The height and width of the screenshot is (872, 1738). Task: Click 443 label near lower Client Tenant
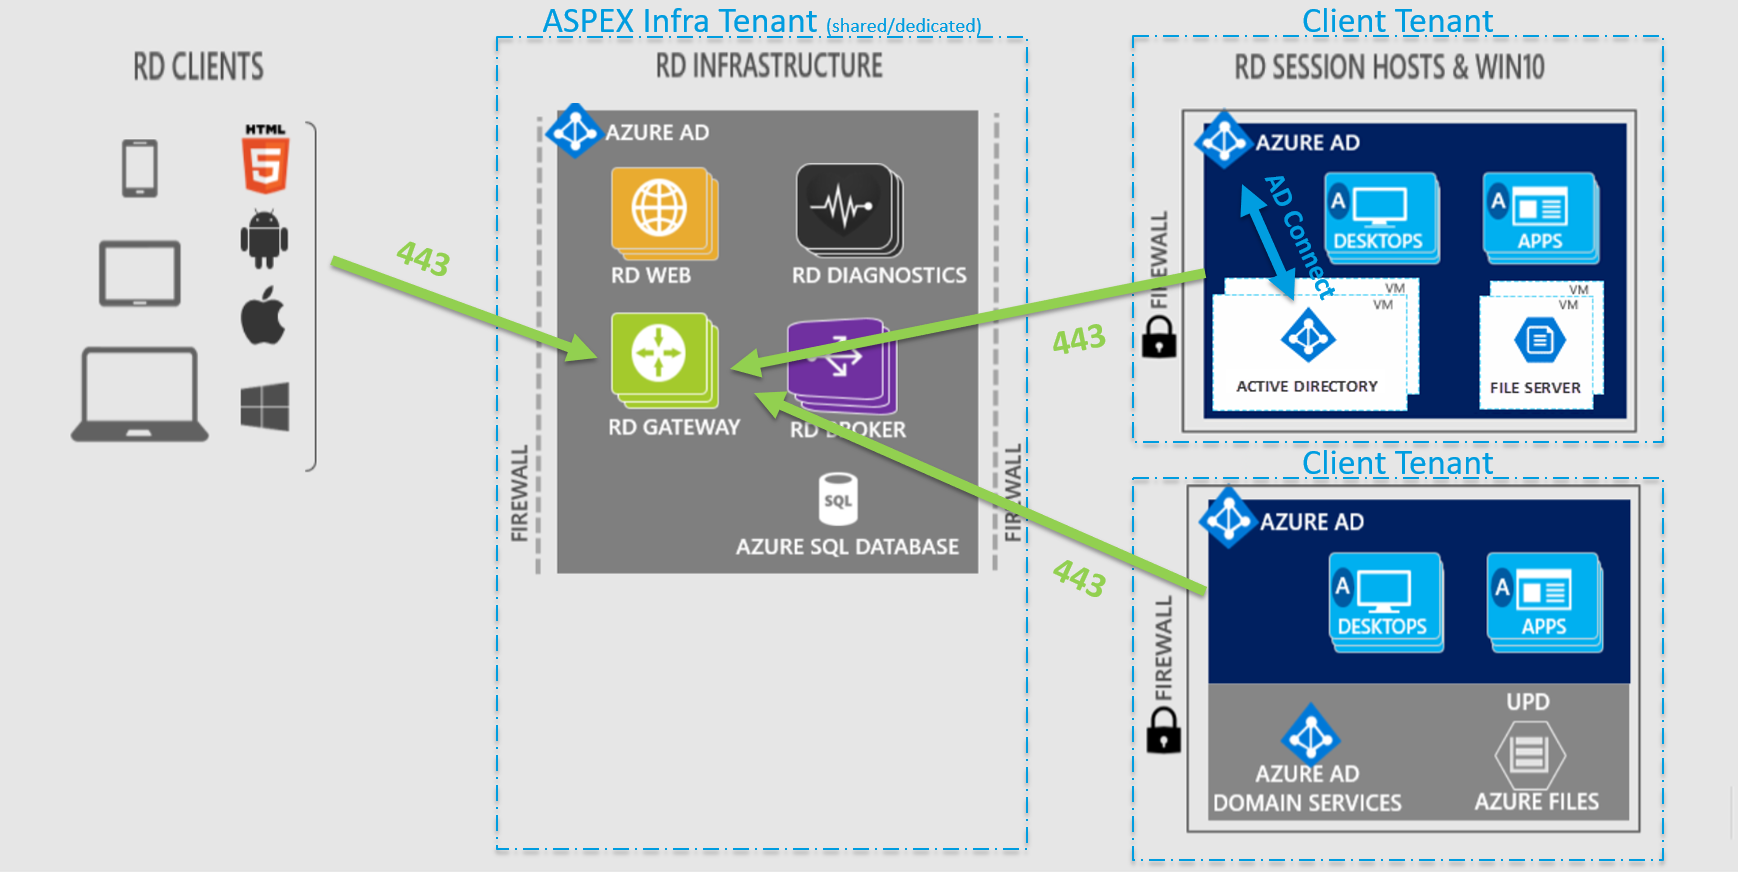(x=1080, y=578)
